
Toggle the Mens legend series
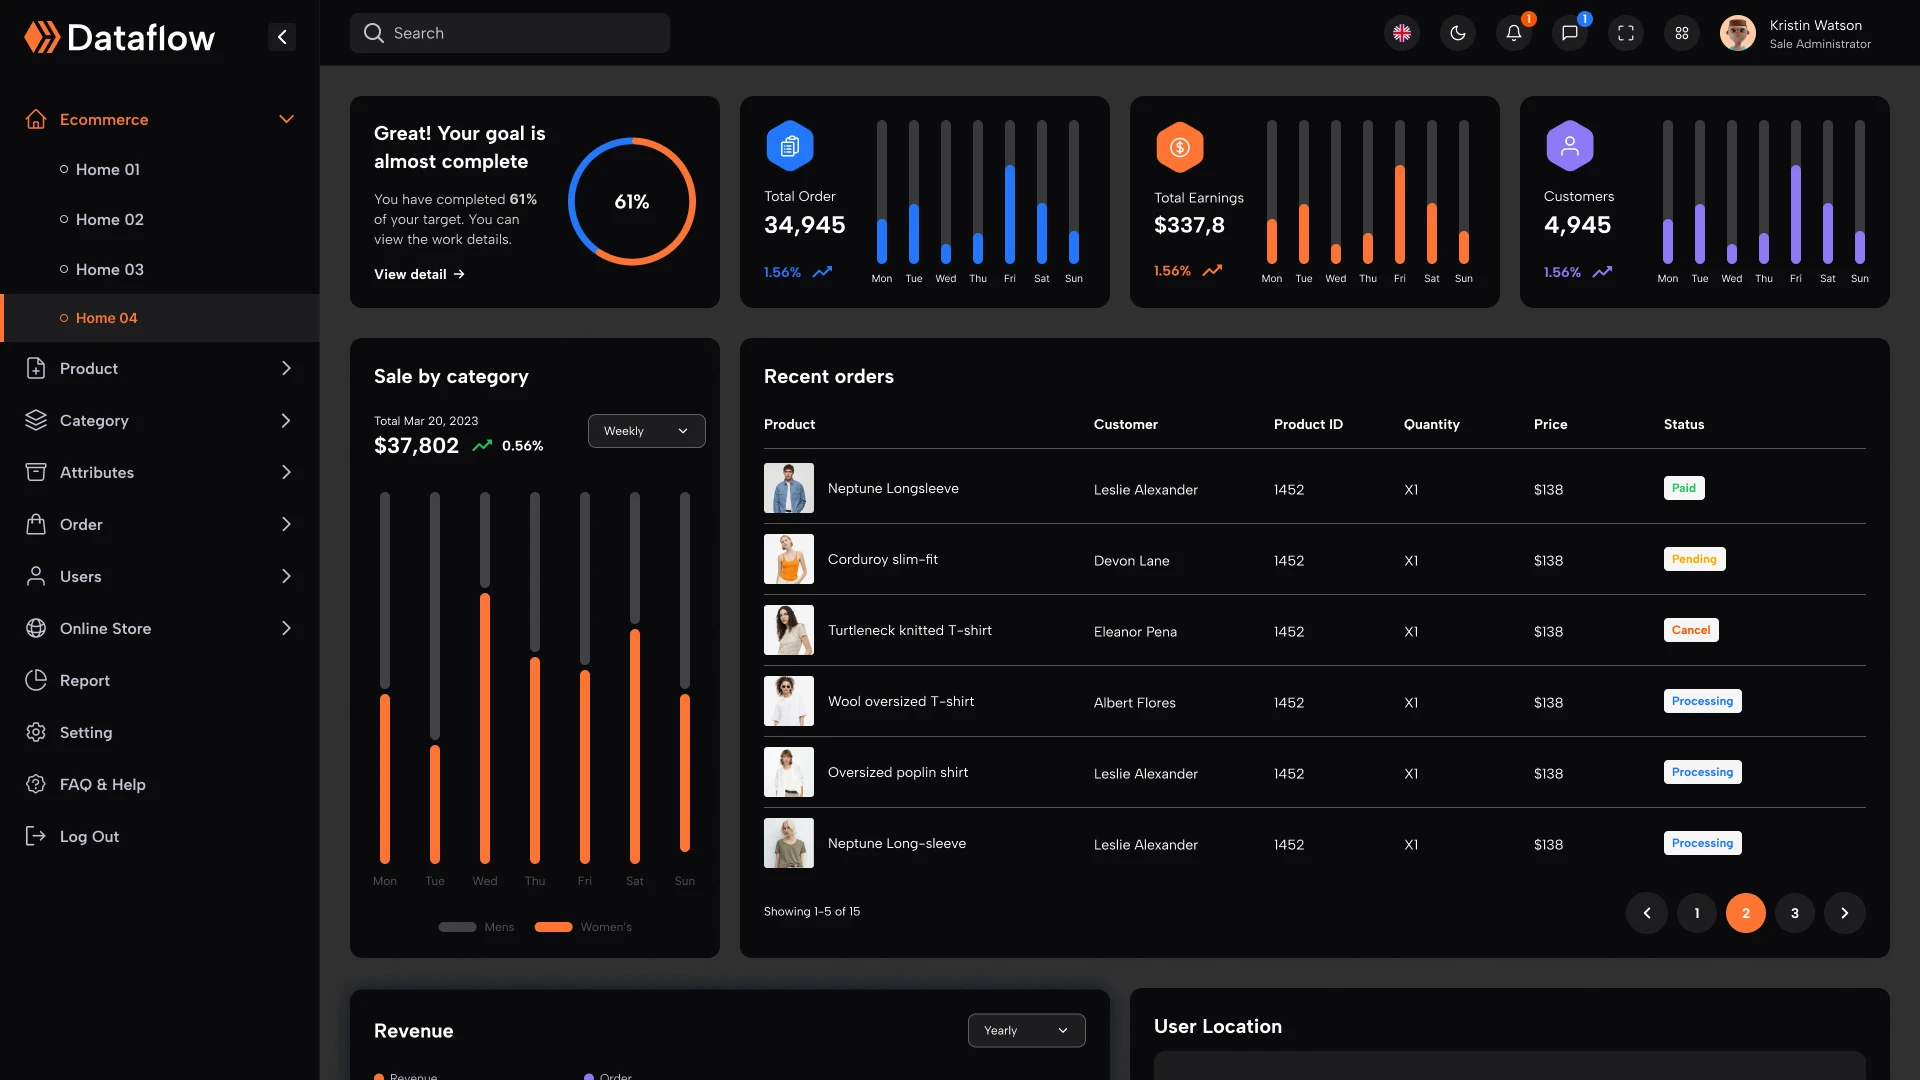coord(476,927)
